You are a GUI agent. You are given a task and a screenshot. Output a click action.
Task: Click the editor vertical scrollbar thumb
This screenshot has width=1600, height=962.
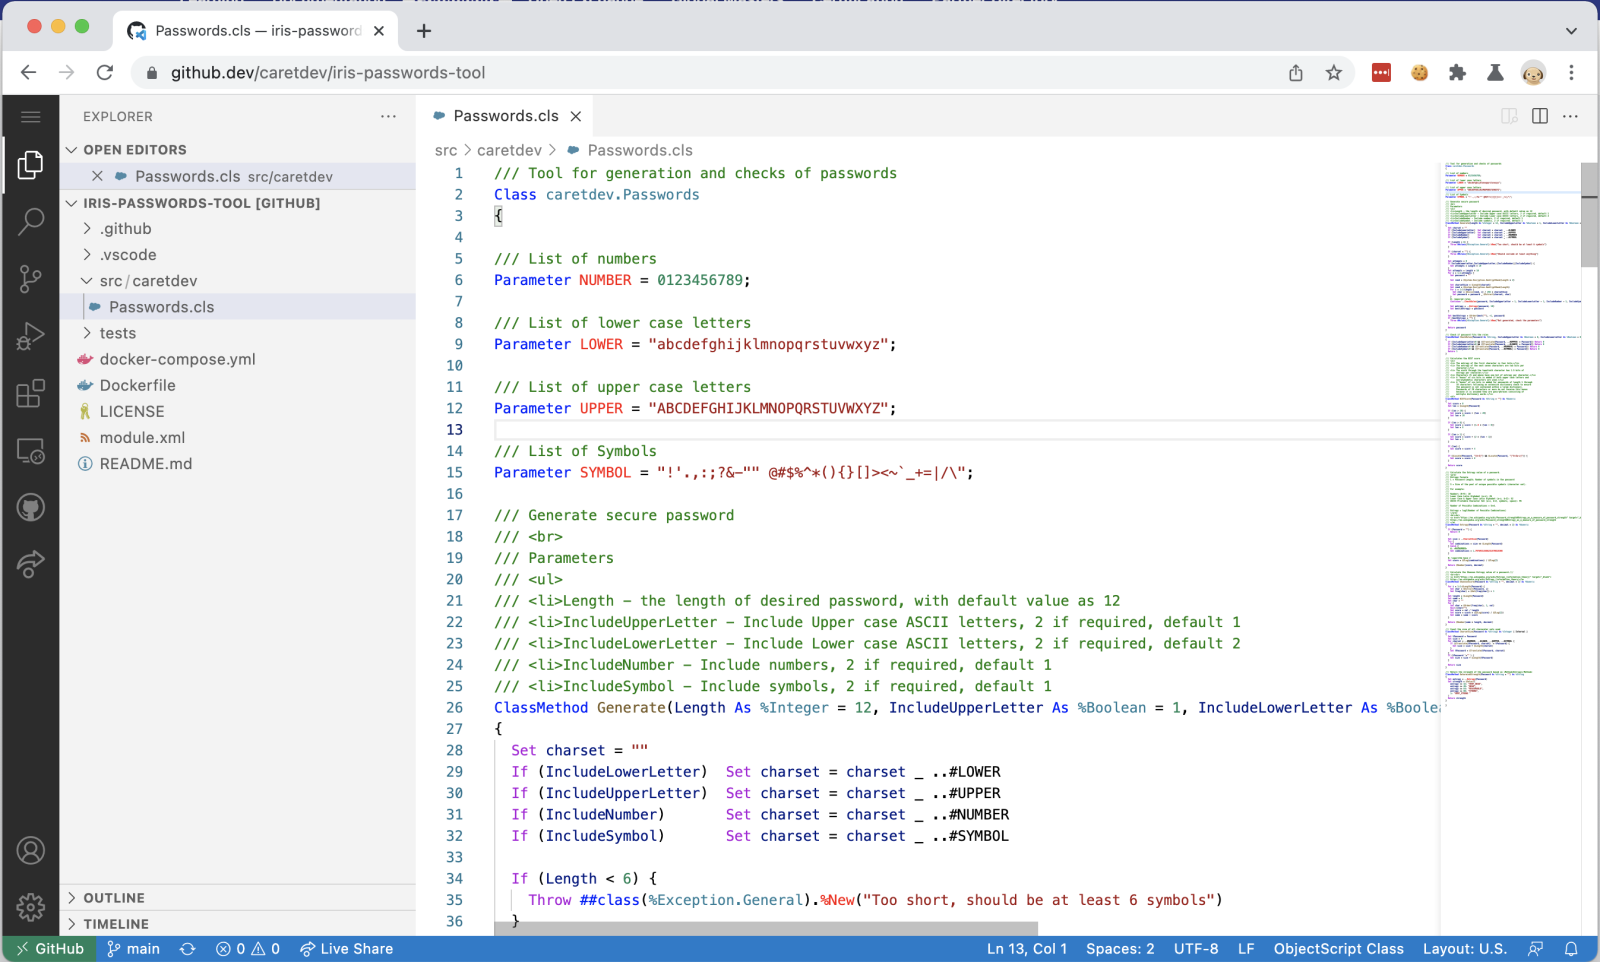click(1589, 215)
